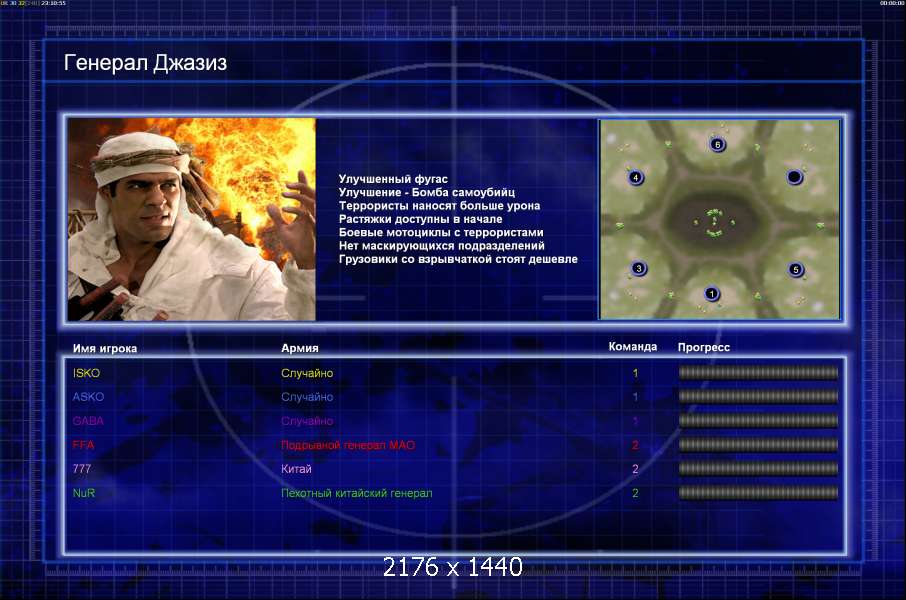Click 'Подрывной генерал МАО' army entry
Image resolution: width=906 pixels, height=600 pixels.
tap(348, 445)
